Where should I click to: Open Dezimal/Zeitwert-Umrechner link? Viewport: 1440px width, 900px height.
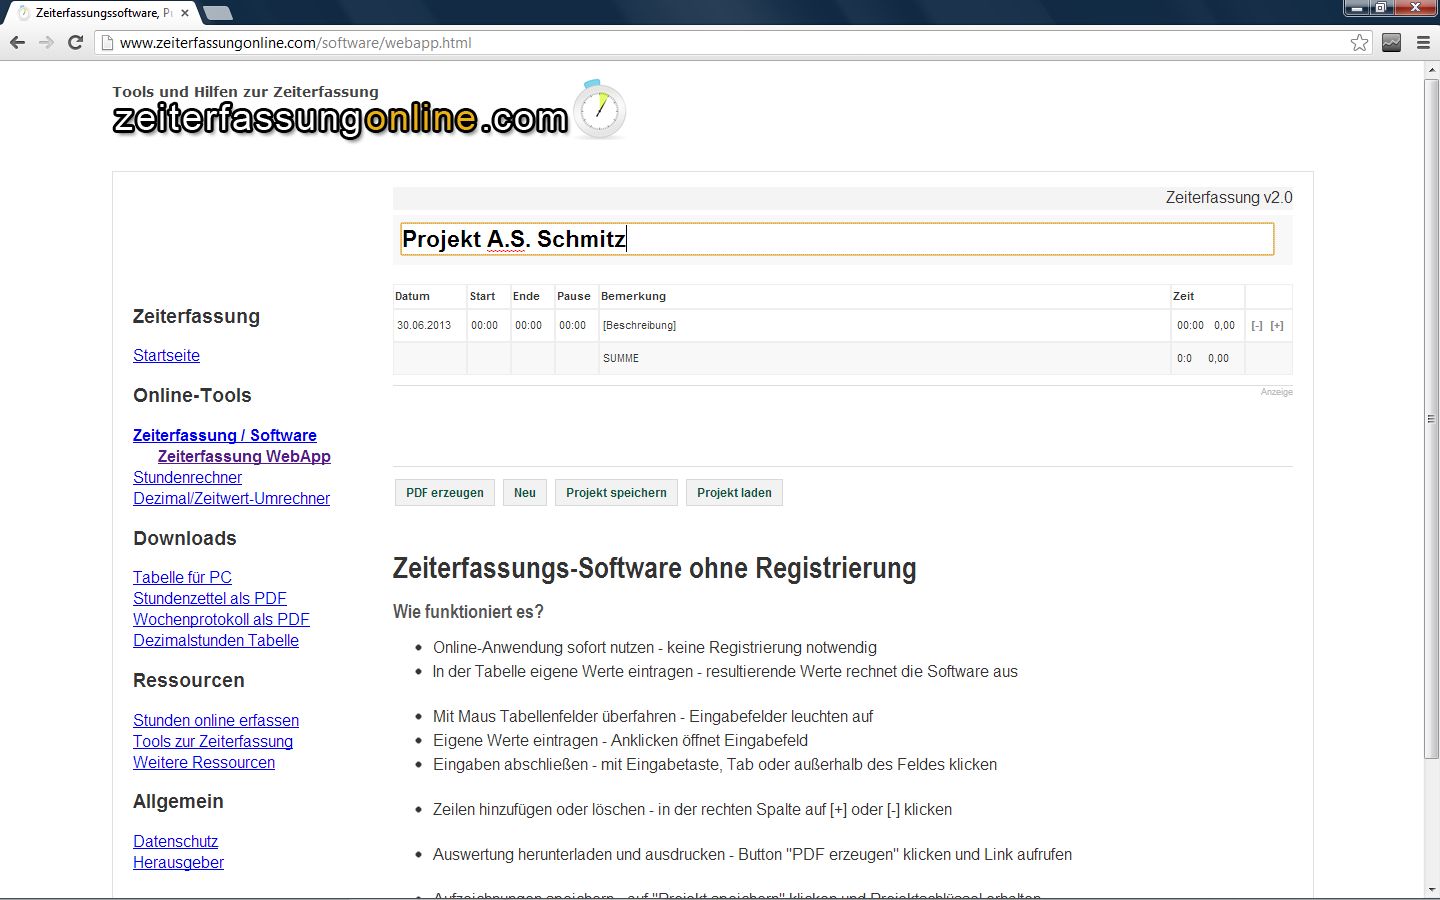click(x=231, y=498)
